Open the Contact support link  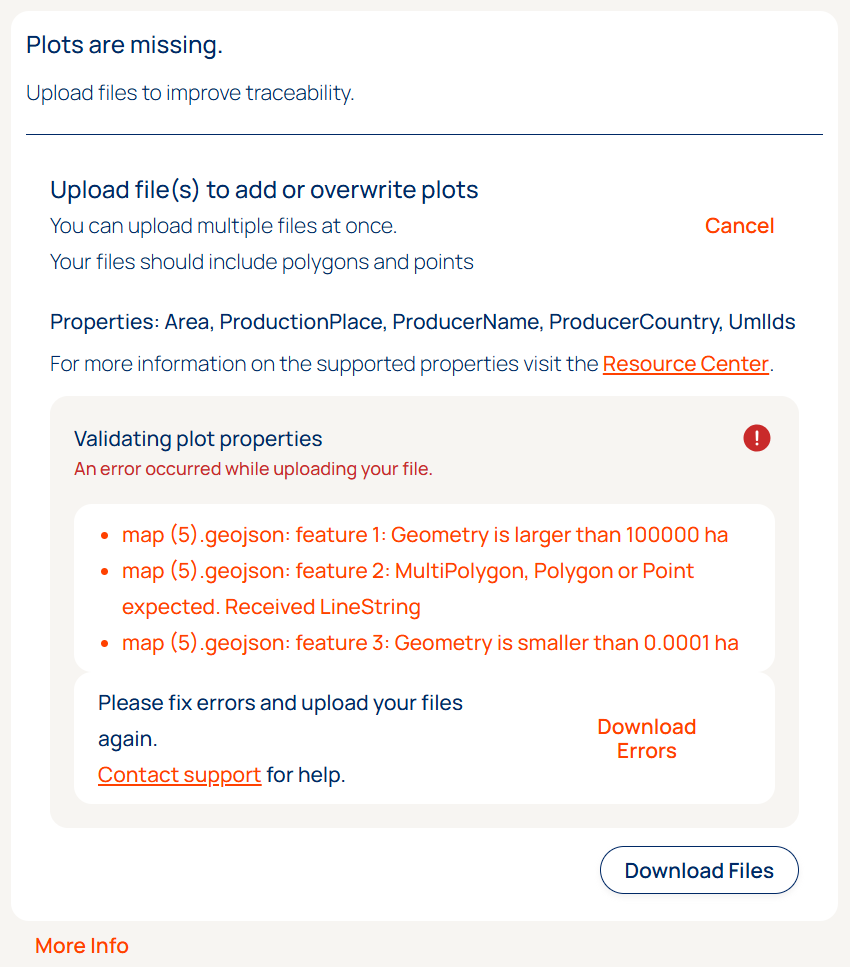pos(180,775)
